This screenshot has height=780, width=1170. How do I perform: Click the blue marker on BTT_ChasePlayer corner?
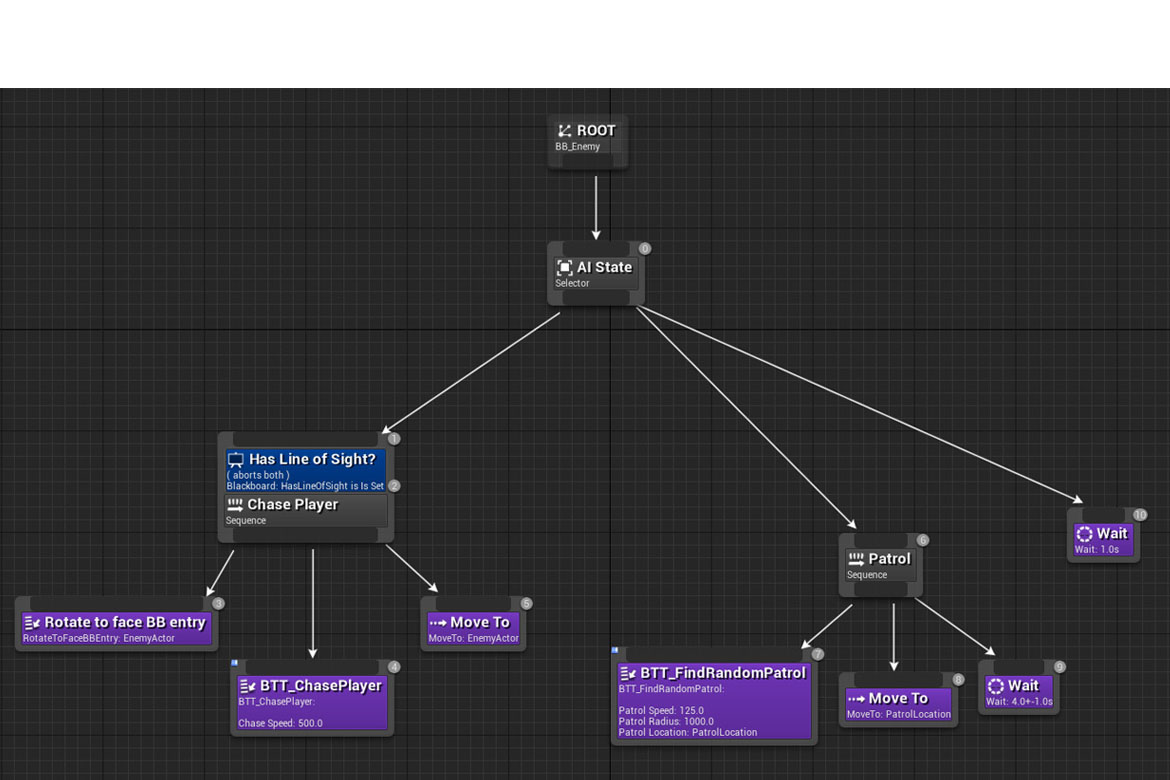(x=235, y=663)
